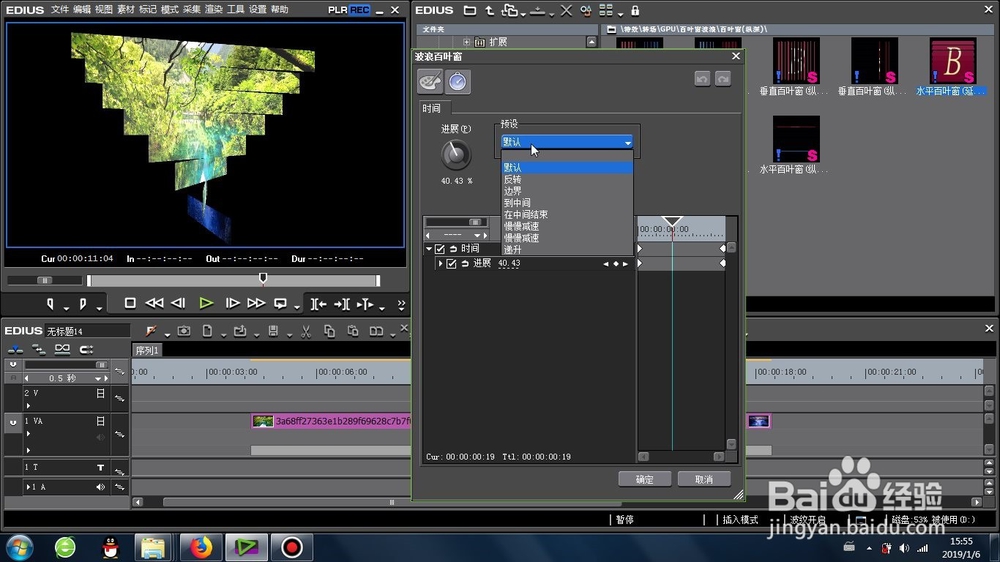The image size is (1000, 562).
Task: Play the preview in the player
Action: tap(205, 304)
